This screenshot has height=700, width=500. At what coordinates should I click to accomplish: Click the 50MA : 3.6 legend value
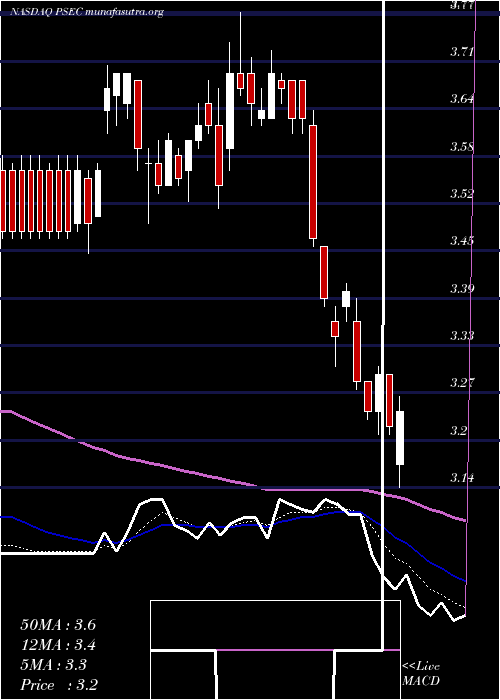click(x=58, y=625)
